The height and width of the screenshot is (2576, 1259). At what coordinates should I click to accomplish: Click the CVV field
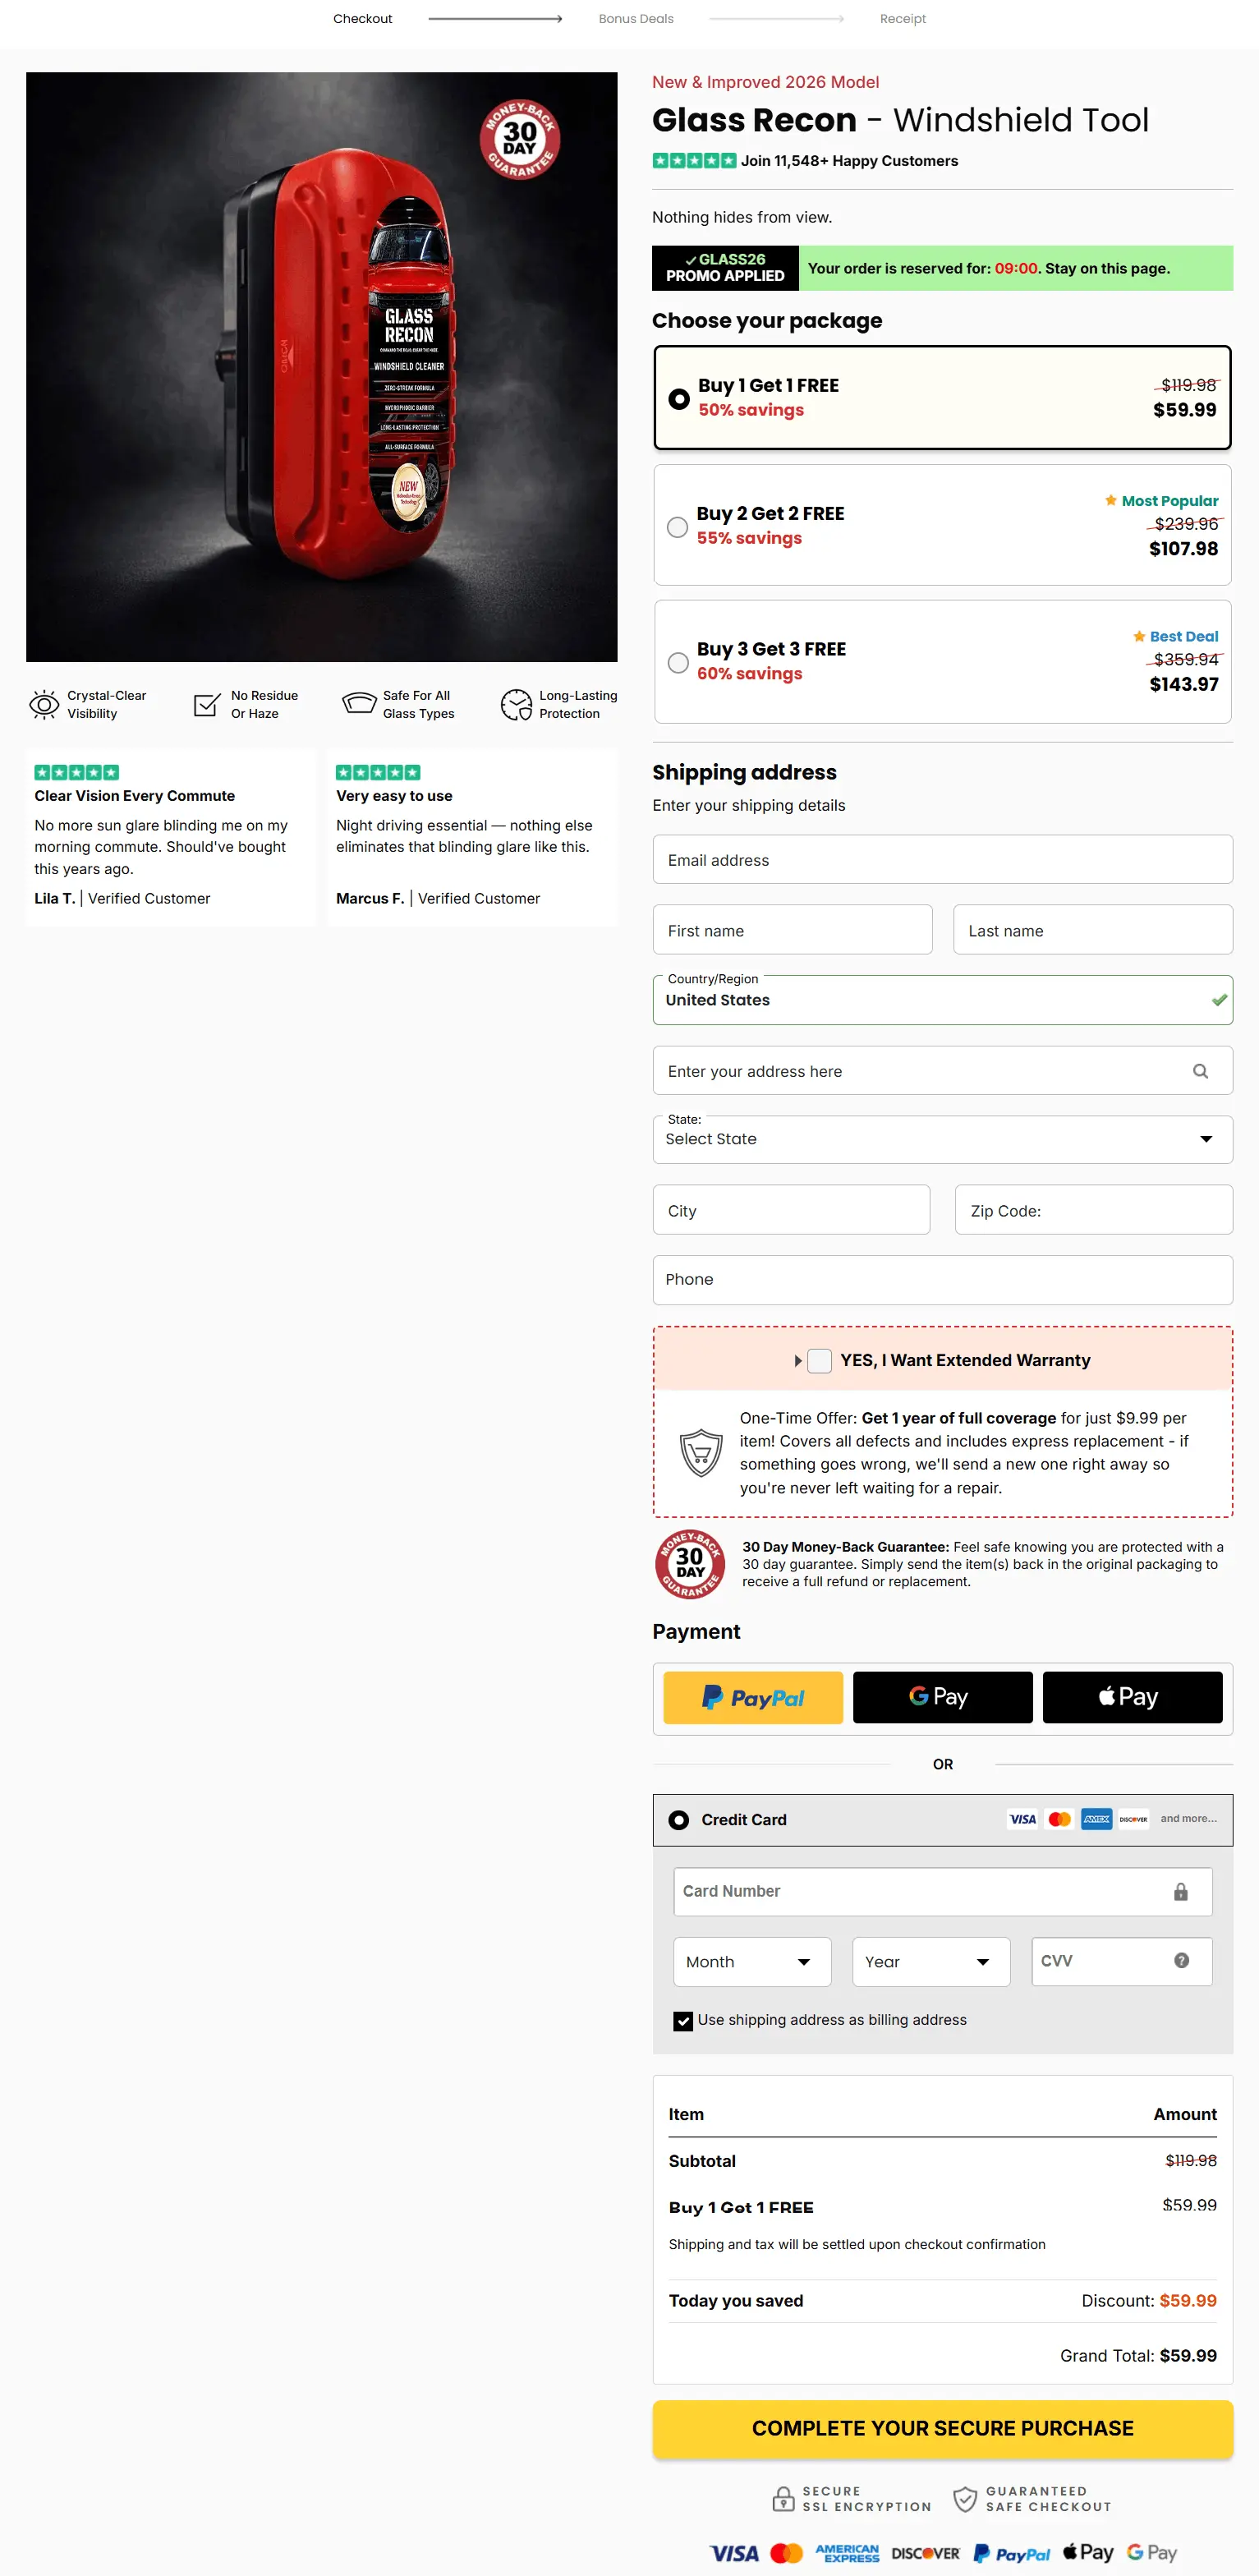[x=1121, y=1962]
